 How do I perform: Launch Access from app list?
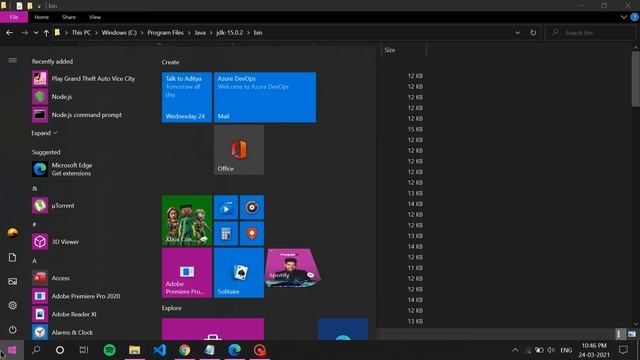pyautogui.click(x=51, y=278)
